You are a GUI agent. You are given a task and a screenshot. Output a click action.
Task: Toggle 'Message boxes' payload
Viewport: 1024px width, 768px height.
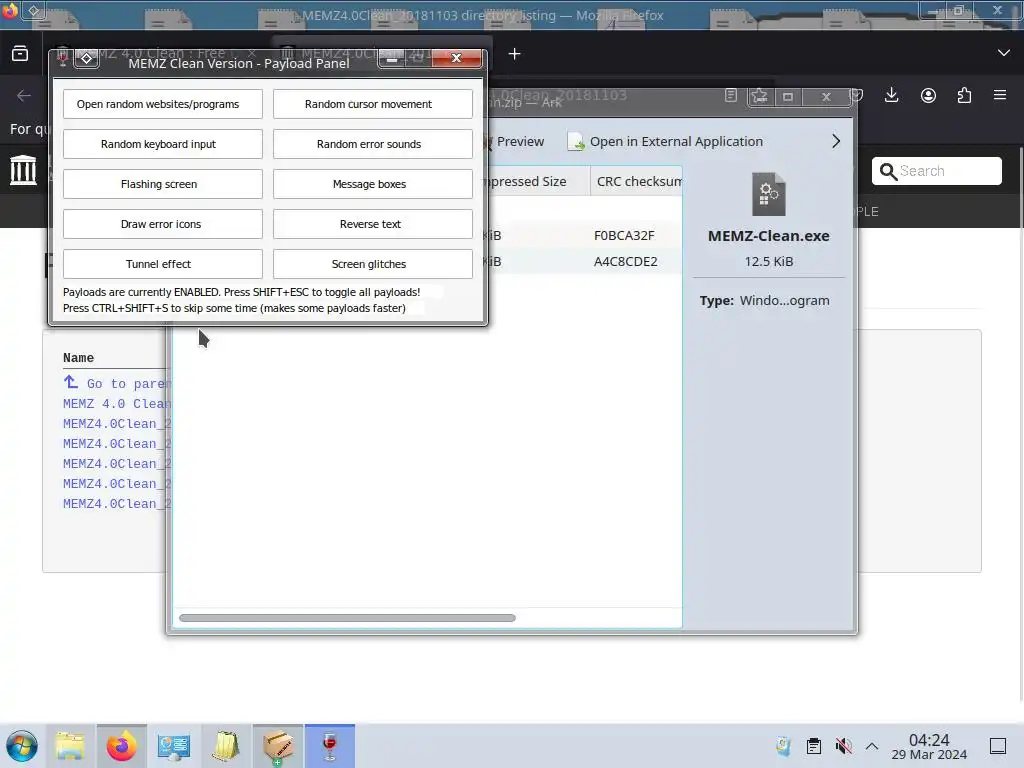click(x=372, y=184)
